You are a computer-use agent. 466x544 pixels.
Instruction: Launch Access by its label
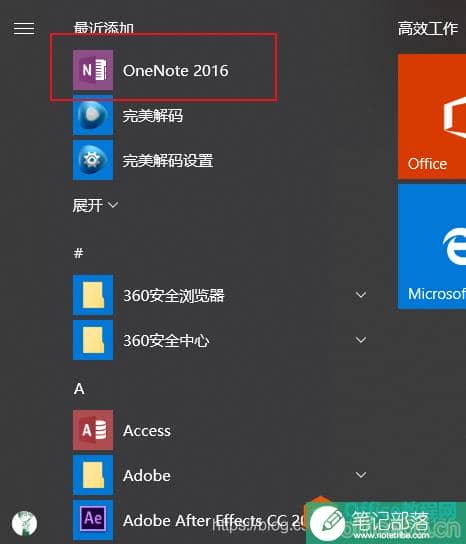pyautogui.click(x=147, y=431)
